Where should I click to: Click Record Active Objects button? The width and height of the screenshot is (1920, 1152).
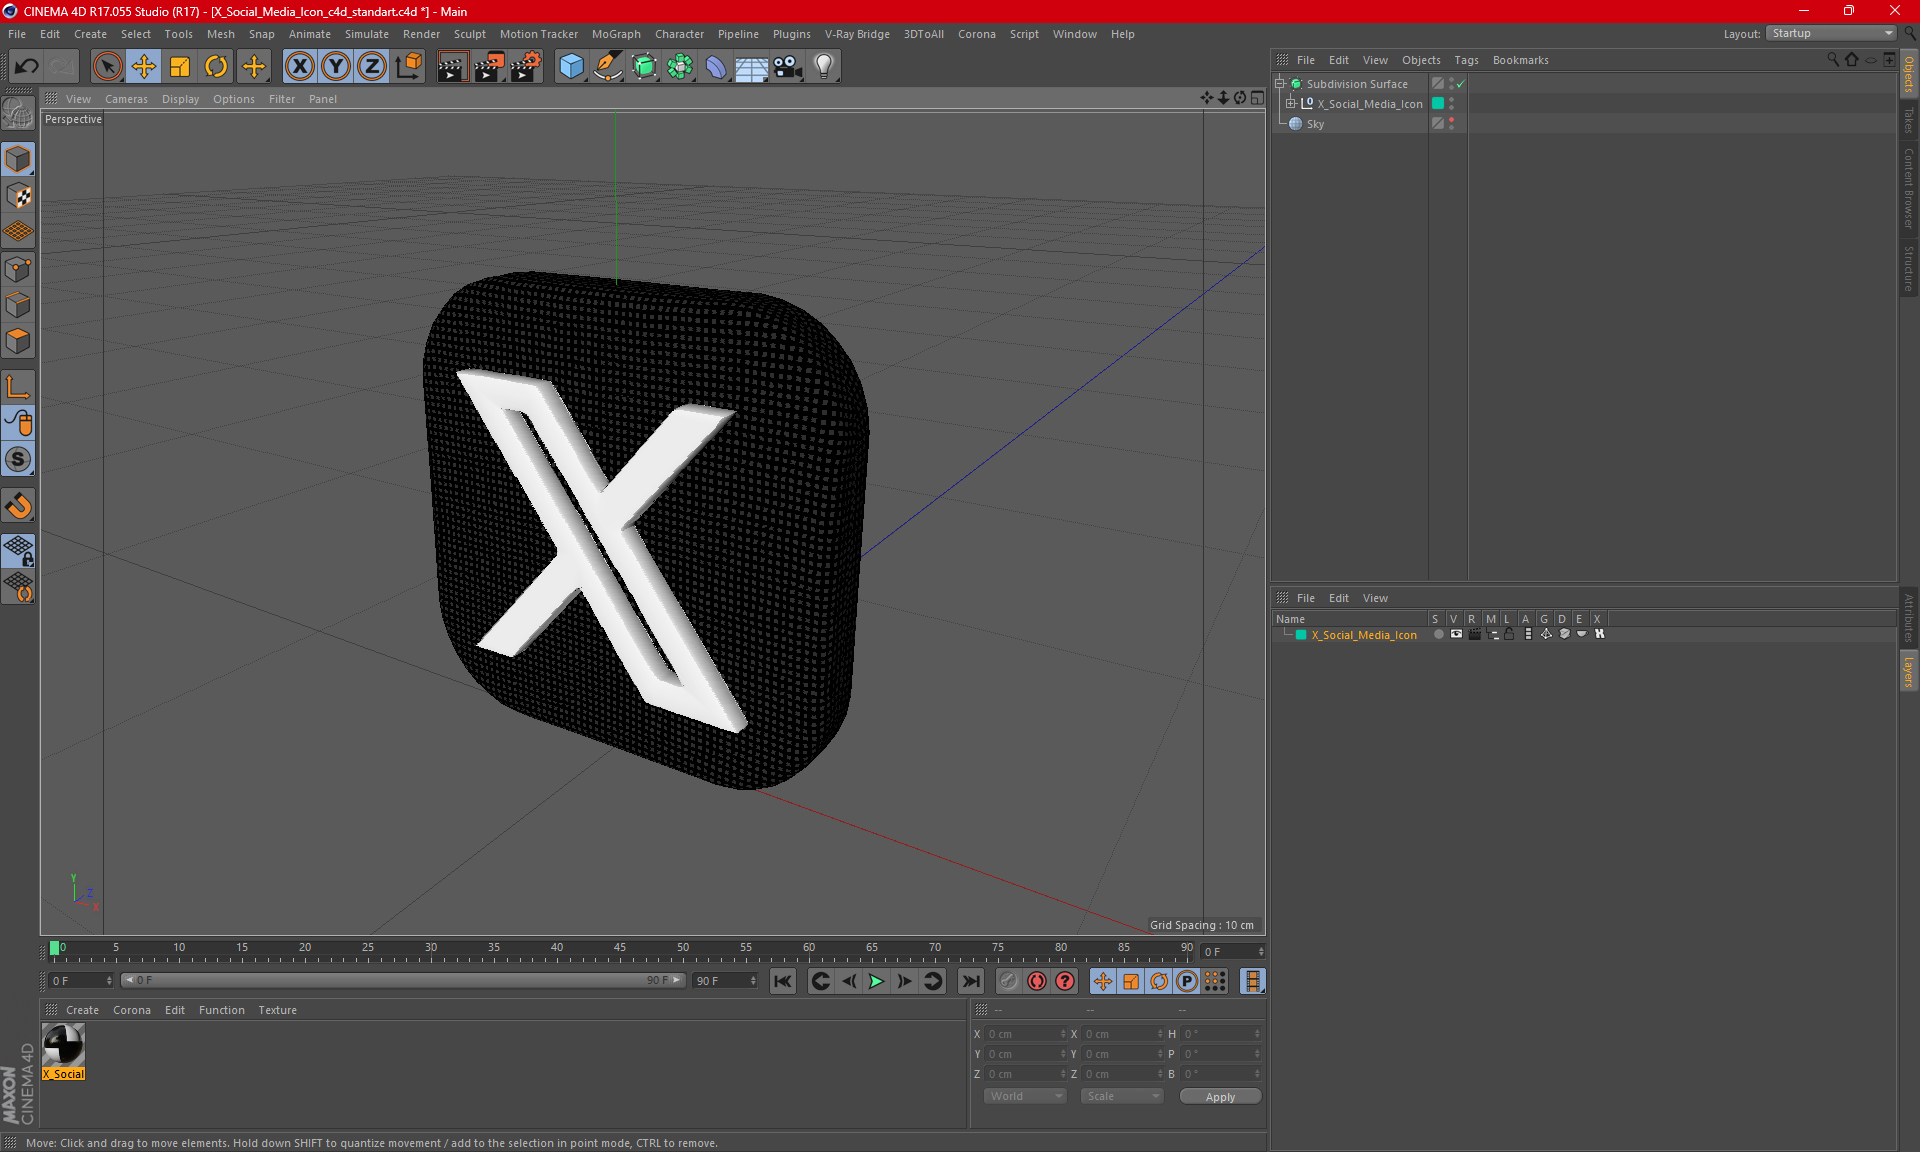pos(1008,981)
